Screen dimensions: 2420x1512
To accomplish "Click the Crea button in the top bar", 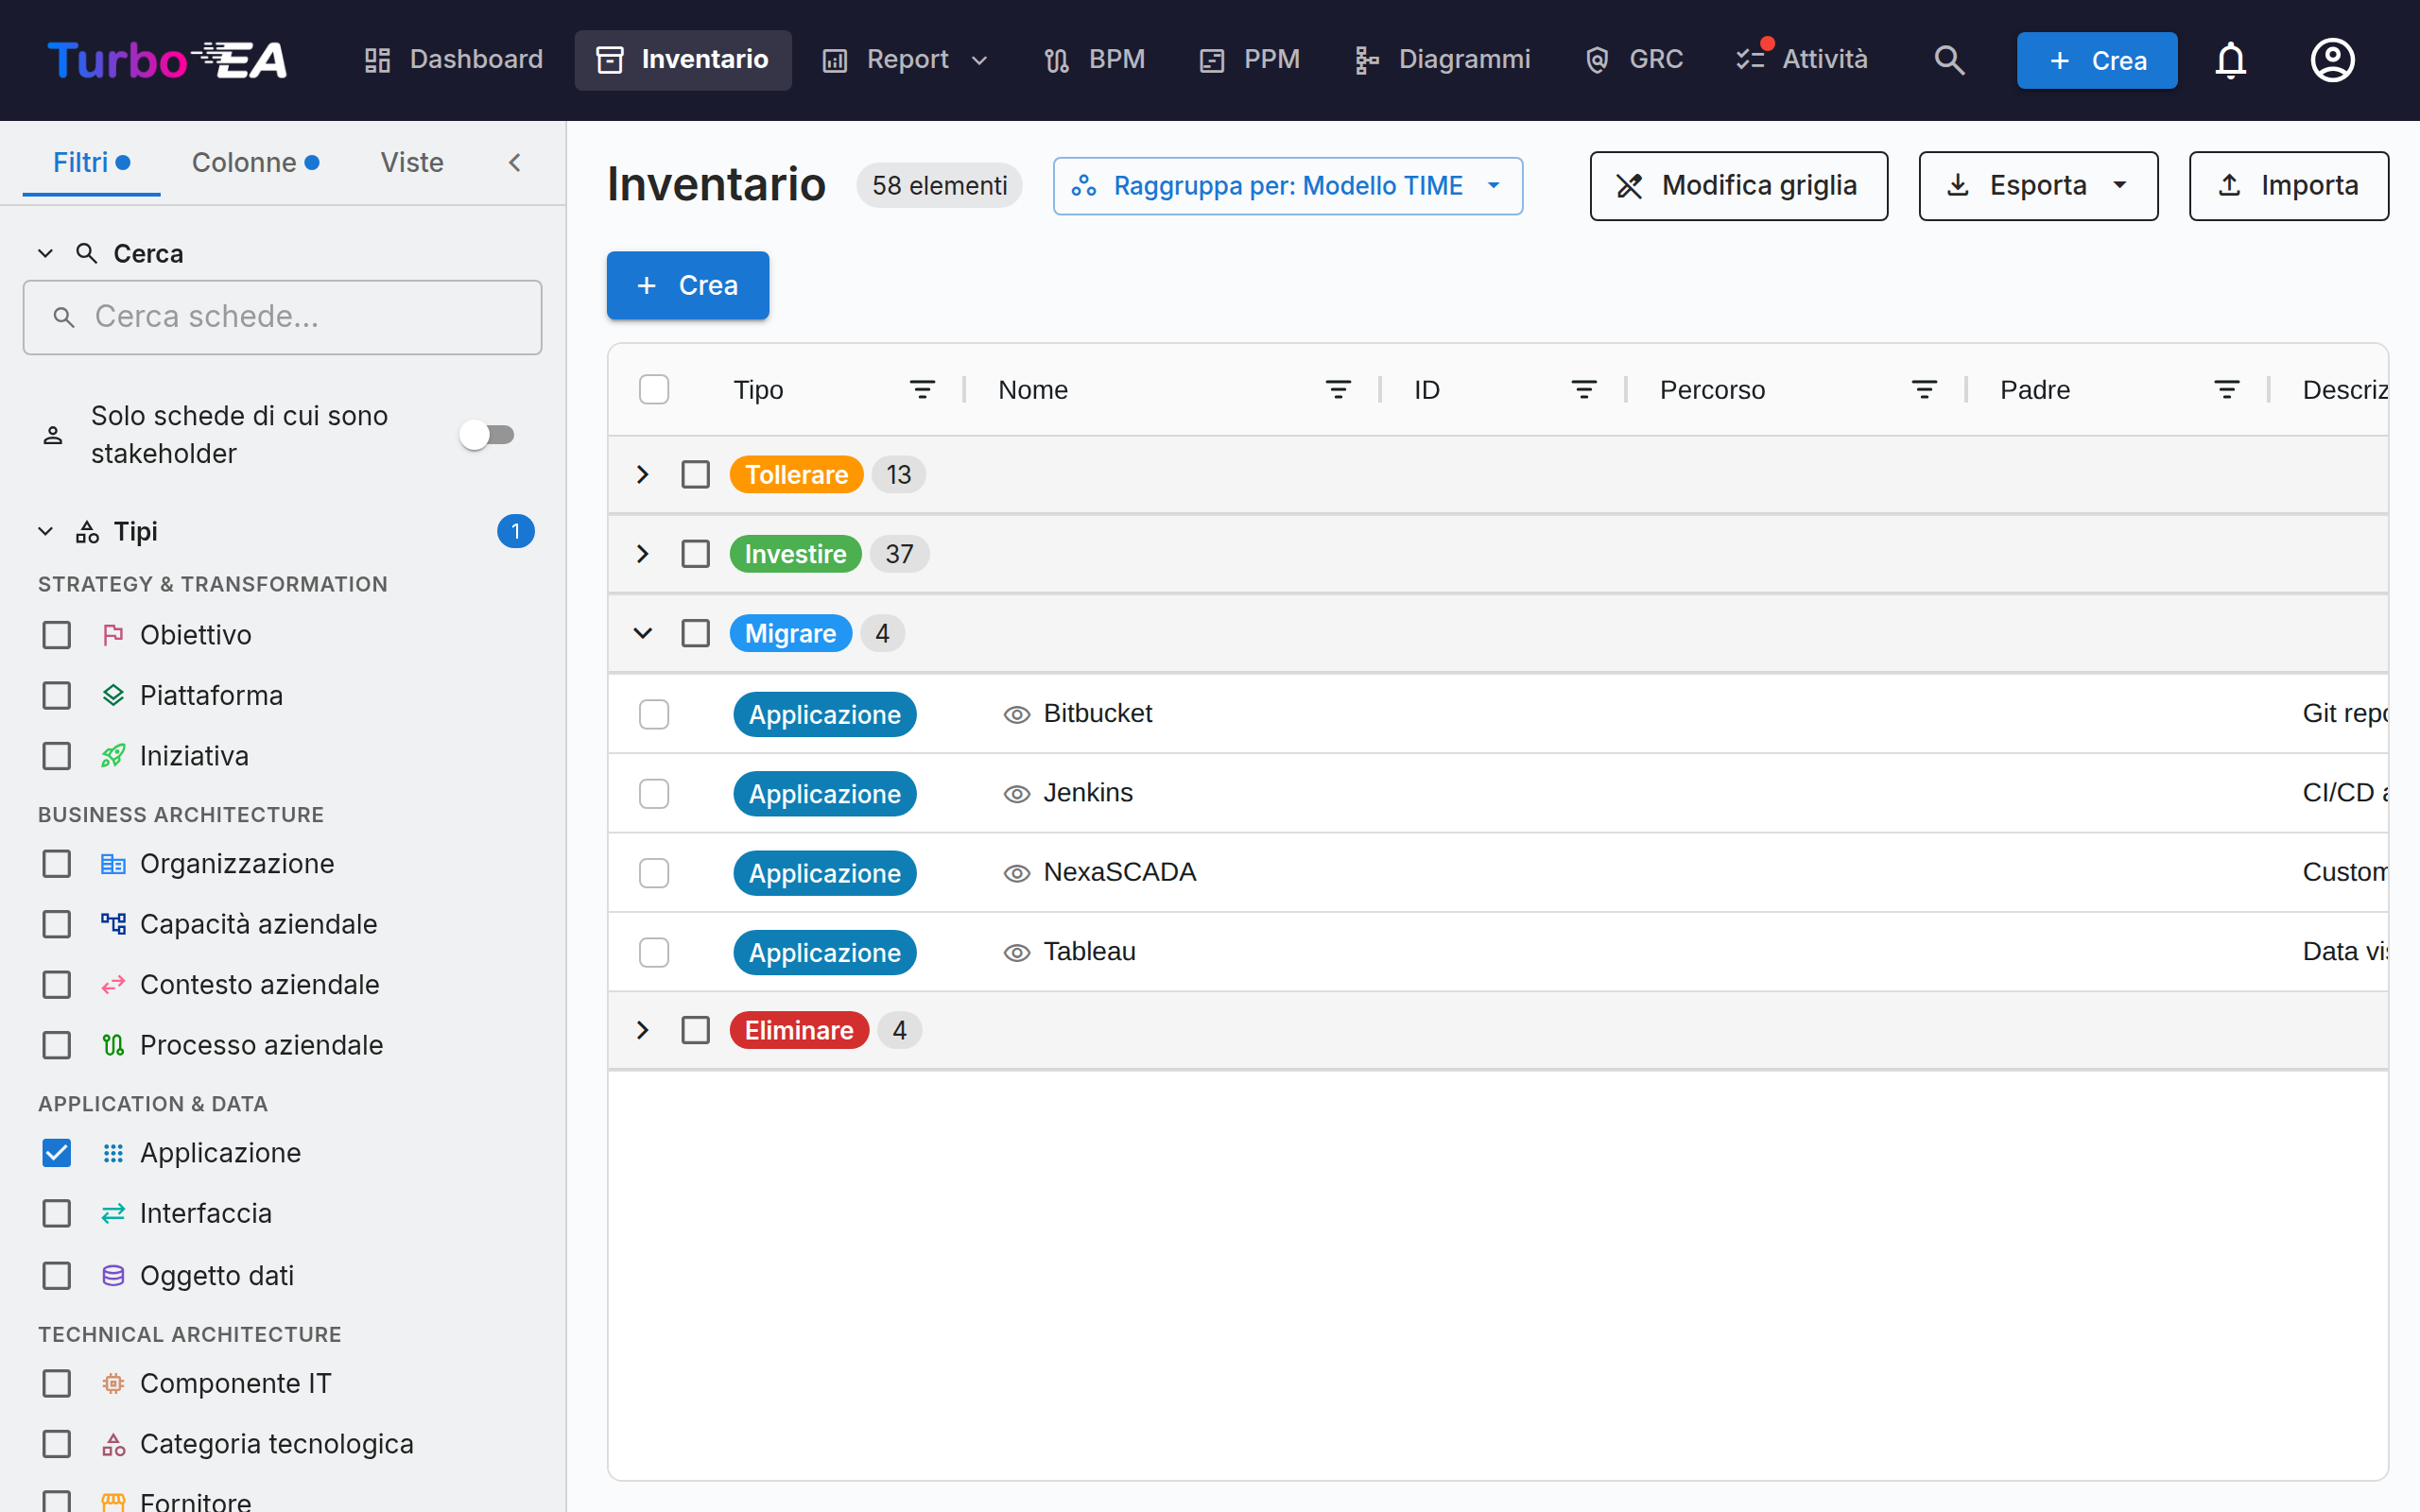I will tap(2096, 61).
